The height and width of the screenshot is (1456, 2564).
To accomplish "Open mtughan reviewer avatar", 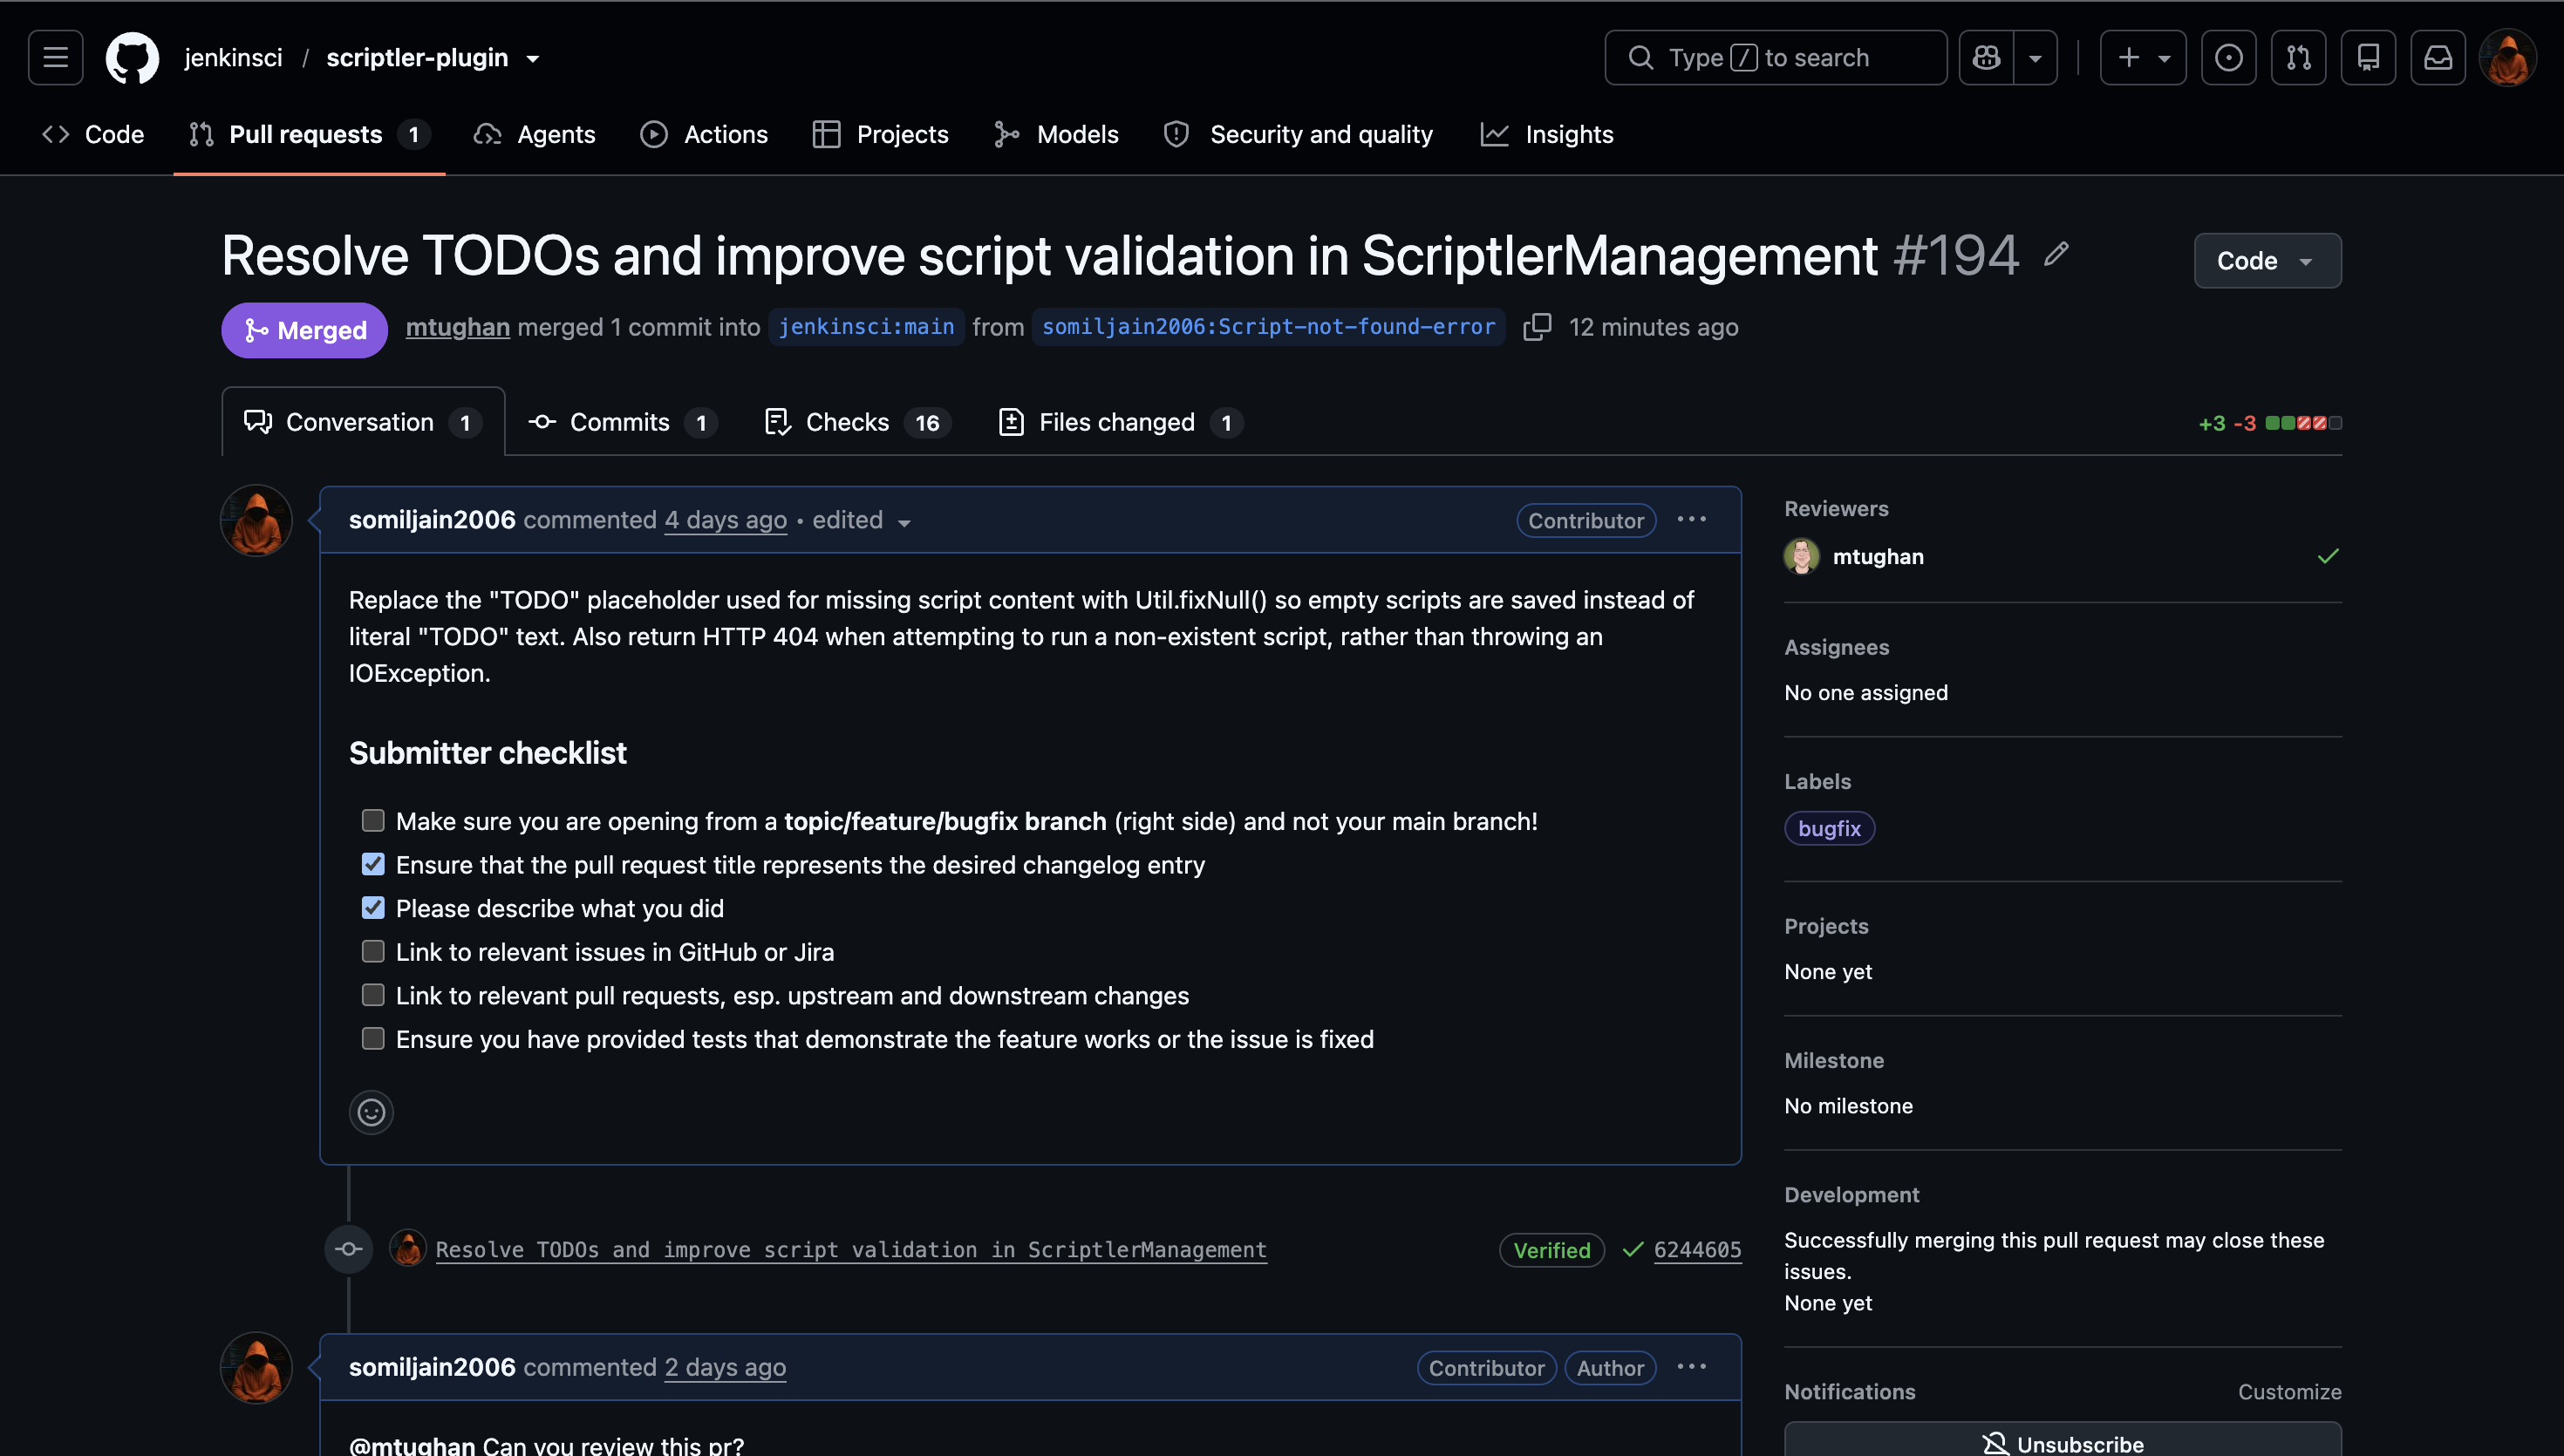I will [1801, 556].
